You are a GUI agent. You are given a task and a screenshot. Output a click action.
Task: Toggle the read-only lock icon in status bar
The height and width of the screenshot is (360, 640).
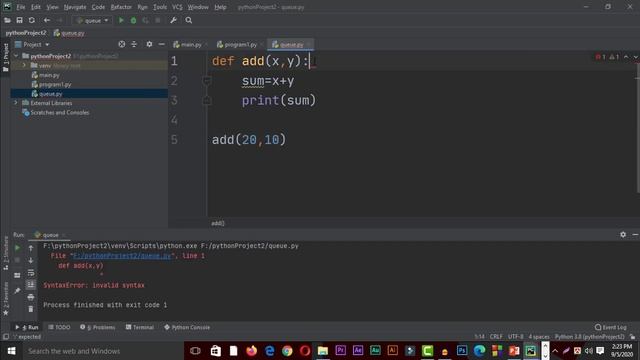click(x=632, y=337)
